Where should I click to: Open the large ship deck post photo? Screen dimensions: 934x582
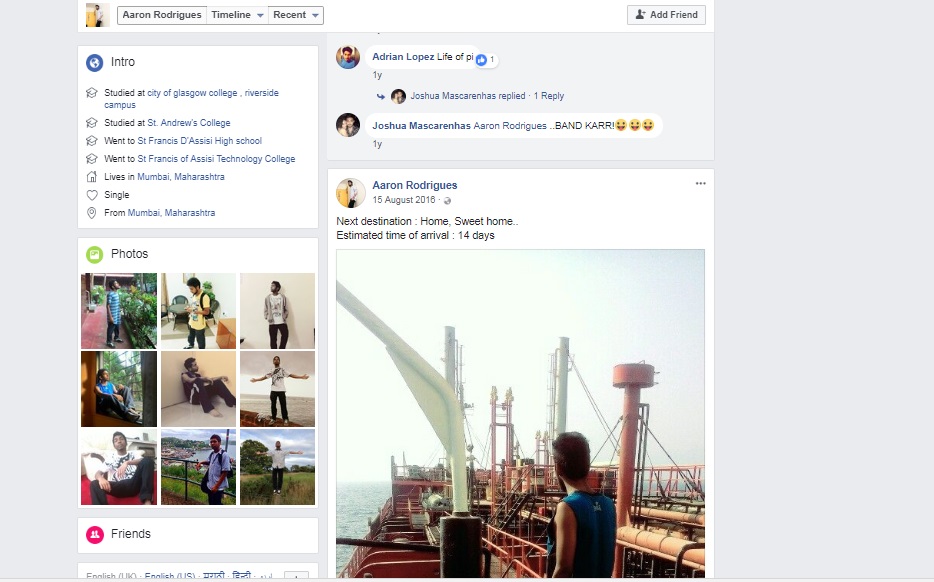[x=520, y=412]
